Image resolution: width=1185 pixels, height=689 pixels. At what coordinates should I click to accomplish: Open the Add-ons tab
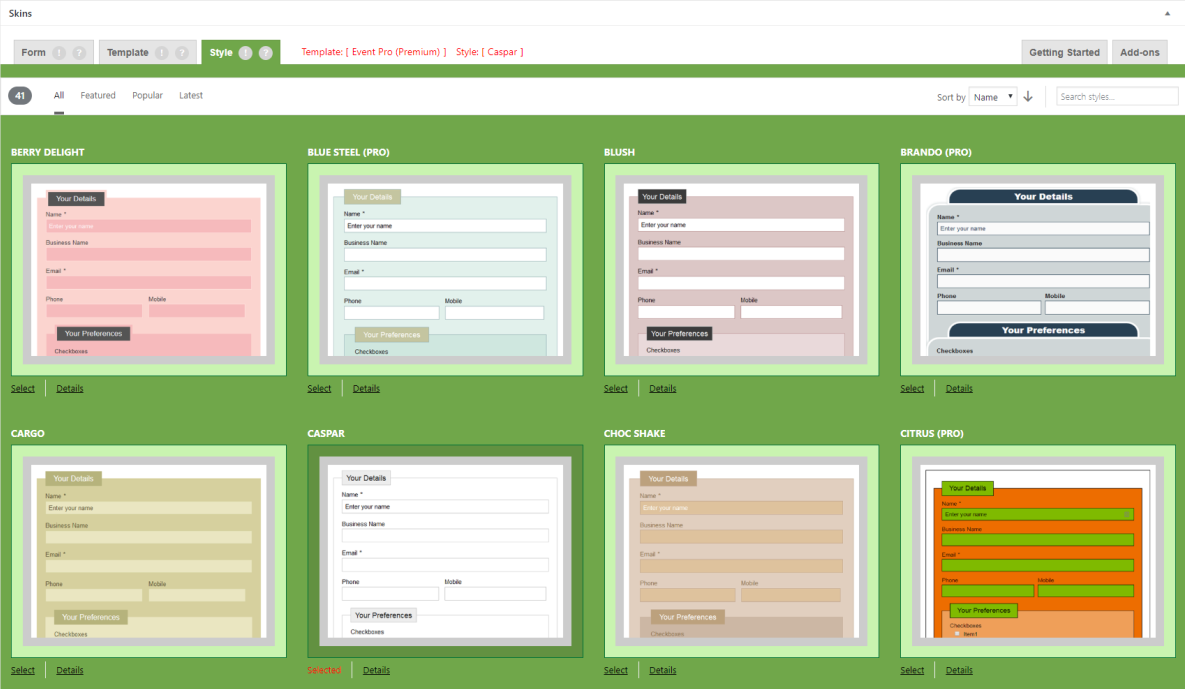pos(1139,53)
